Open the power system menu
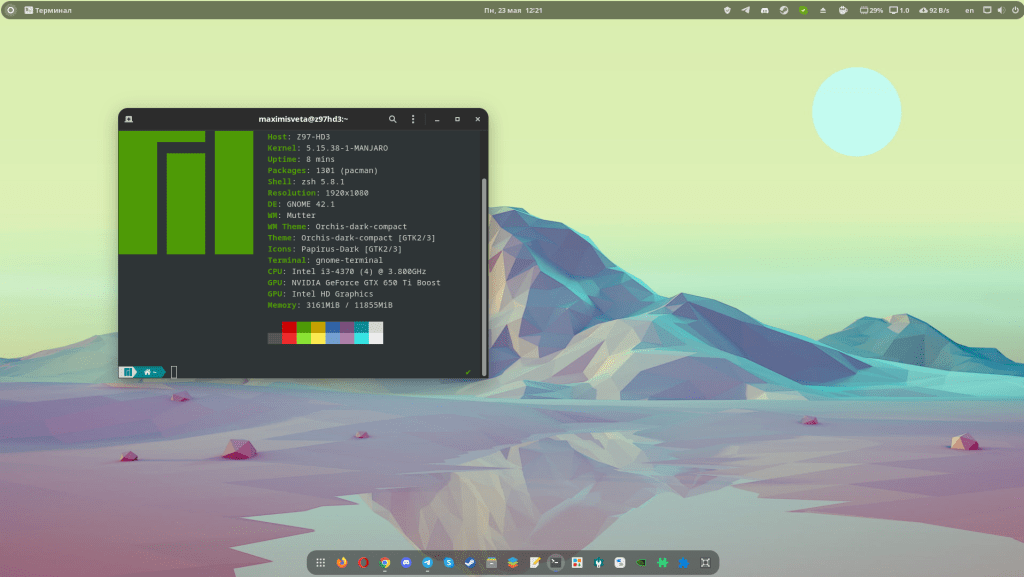 pos(1014,10)
